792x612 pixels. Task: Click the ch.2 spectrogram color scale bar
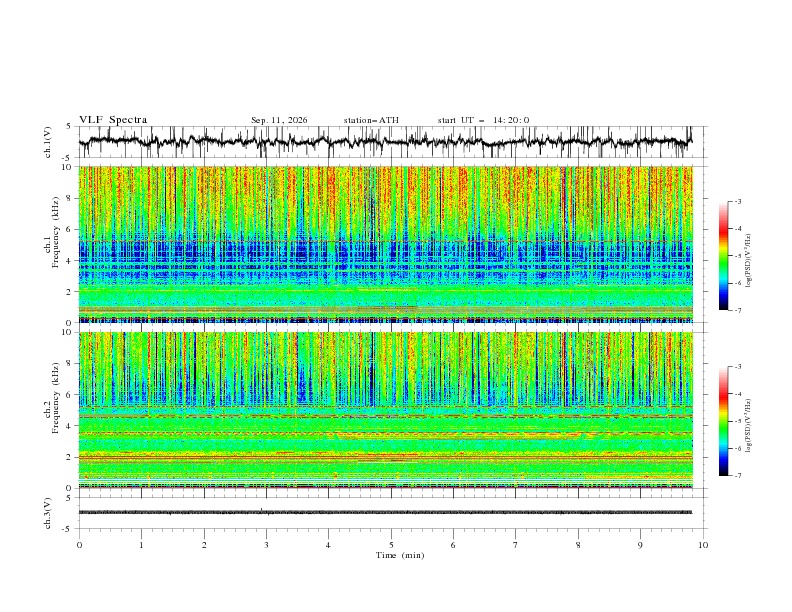click(x=723, y=421)
